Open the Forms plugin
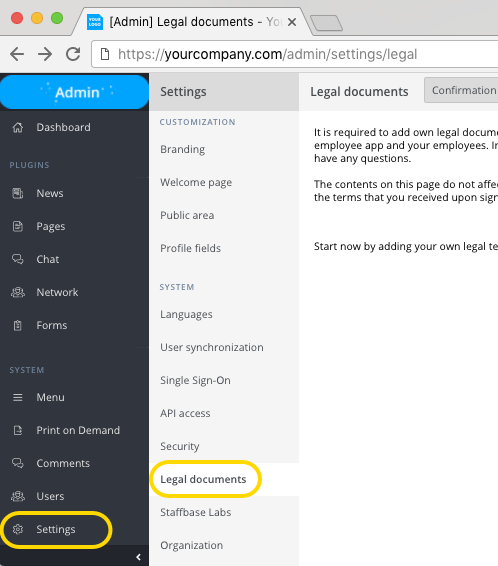The height and width of the screenshot is (566, 498). point(74,325)
